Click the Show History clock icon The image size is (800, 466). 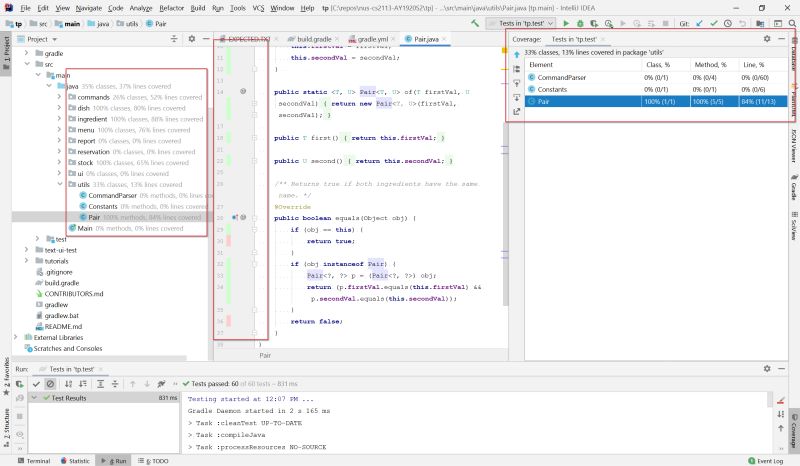pos(728,23)
